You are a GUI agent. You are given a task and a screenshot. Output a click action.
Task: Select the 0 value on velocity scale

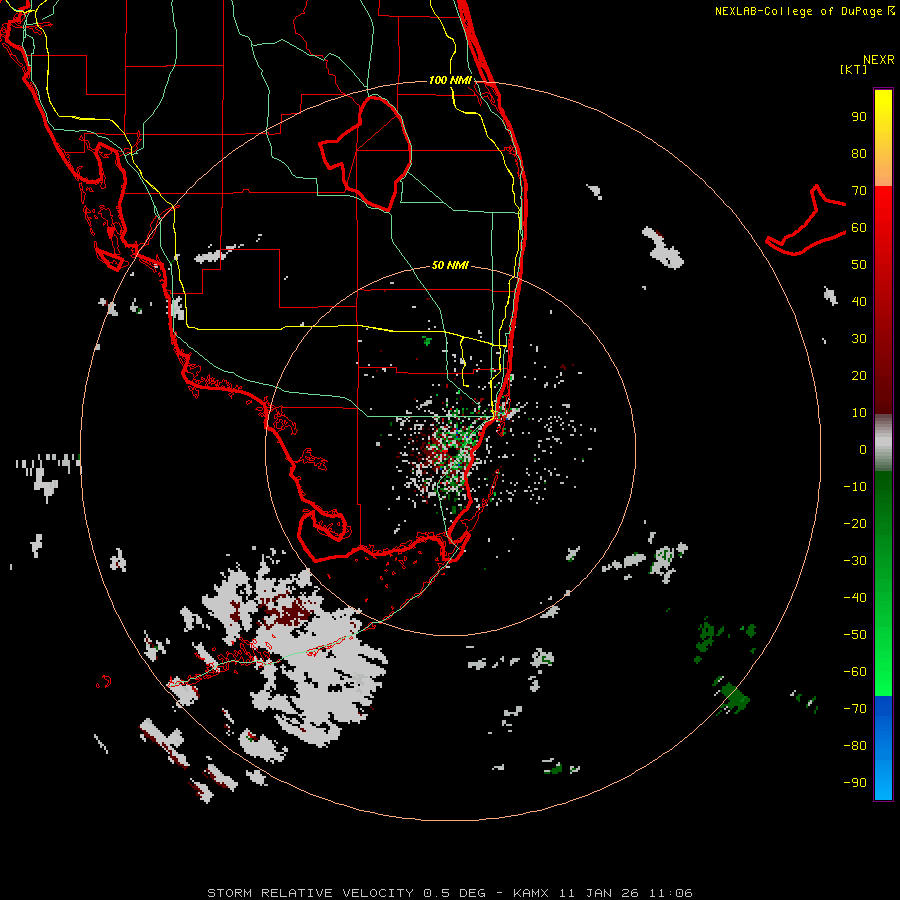point(863,450)
